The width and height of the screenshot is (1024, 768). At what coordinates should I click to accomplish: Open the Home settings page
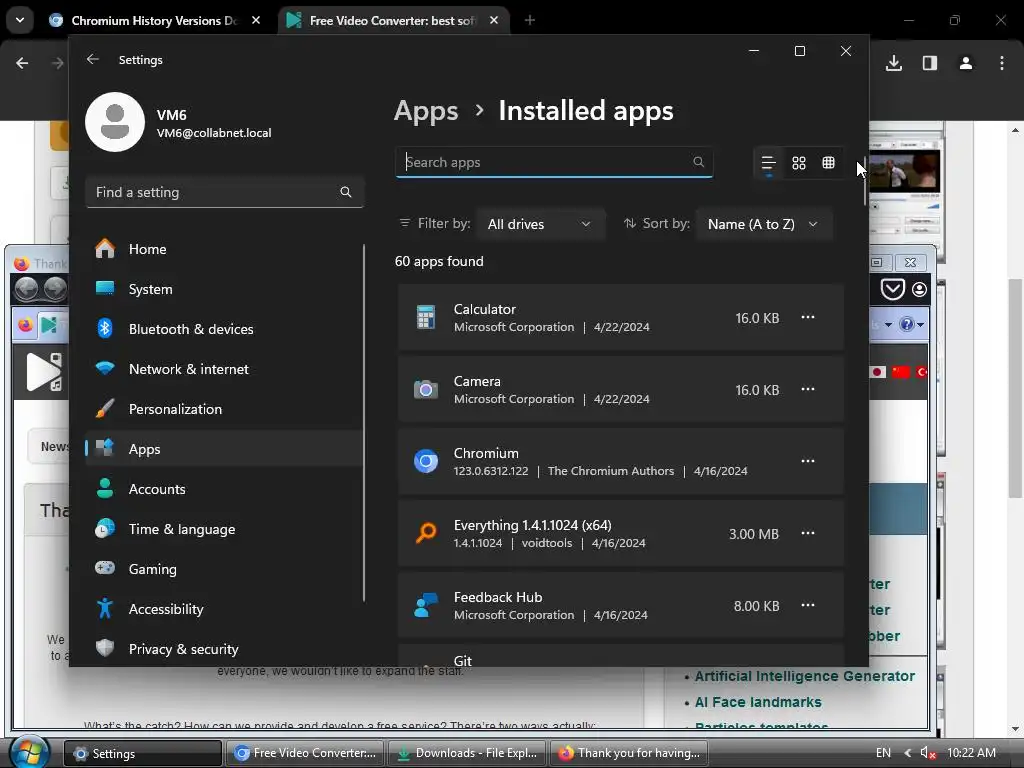pos(225,249)
